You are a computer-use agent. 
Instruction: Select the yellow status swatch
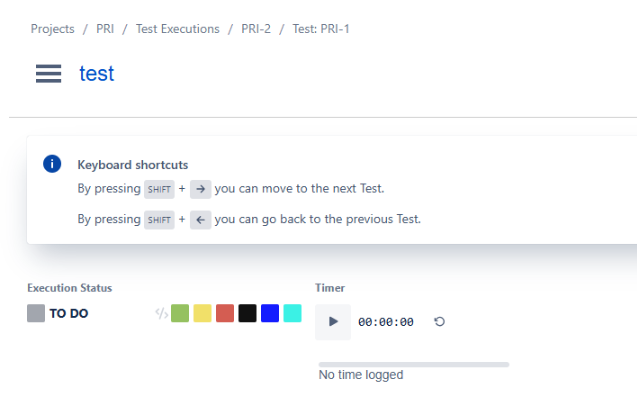pos(202,313)
